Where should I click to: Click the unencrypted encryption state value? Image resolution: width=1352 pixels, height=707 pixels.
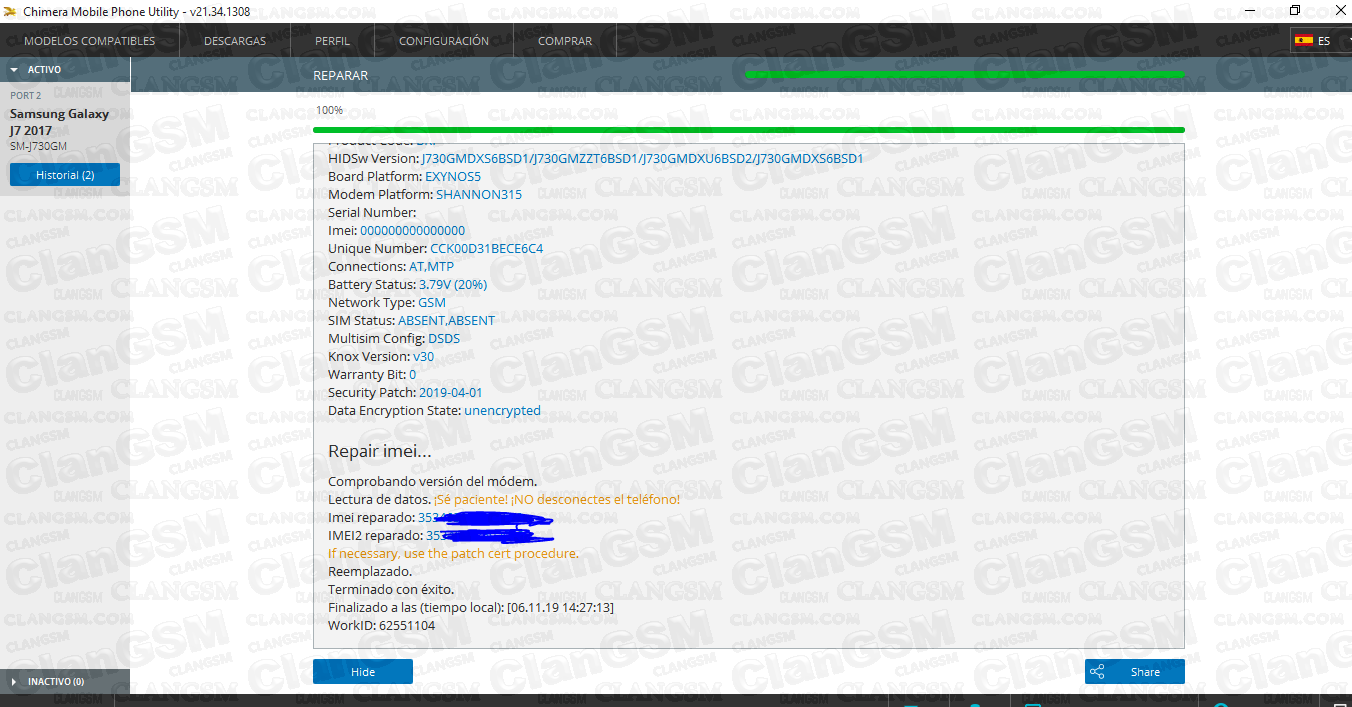pos(502,411)
